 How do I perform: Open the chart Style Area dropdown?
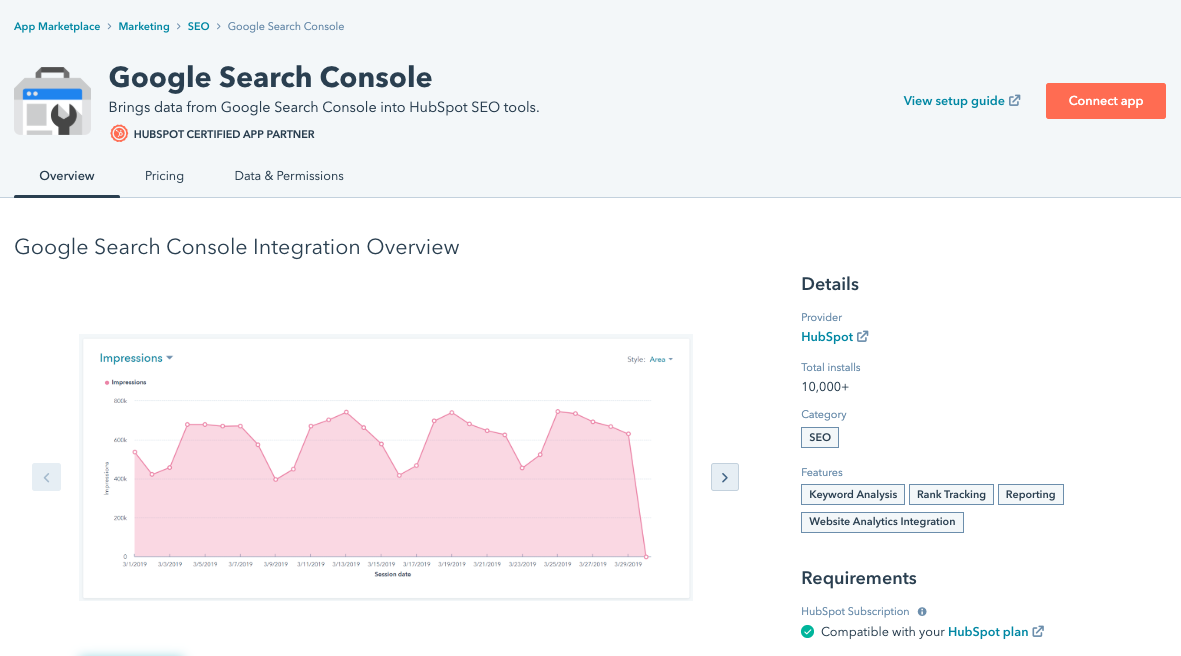pyautogui.click(x=661, y=359)
